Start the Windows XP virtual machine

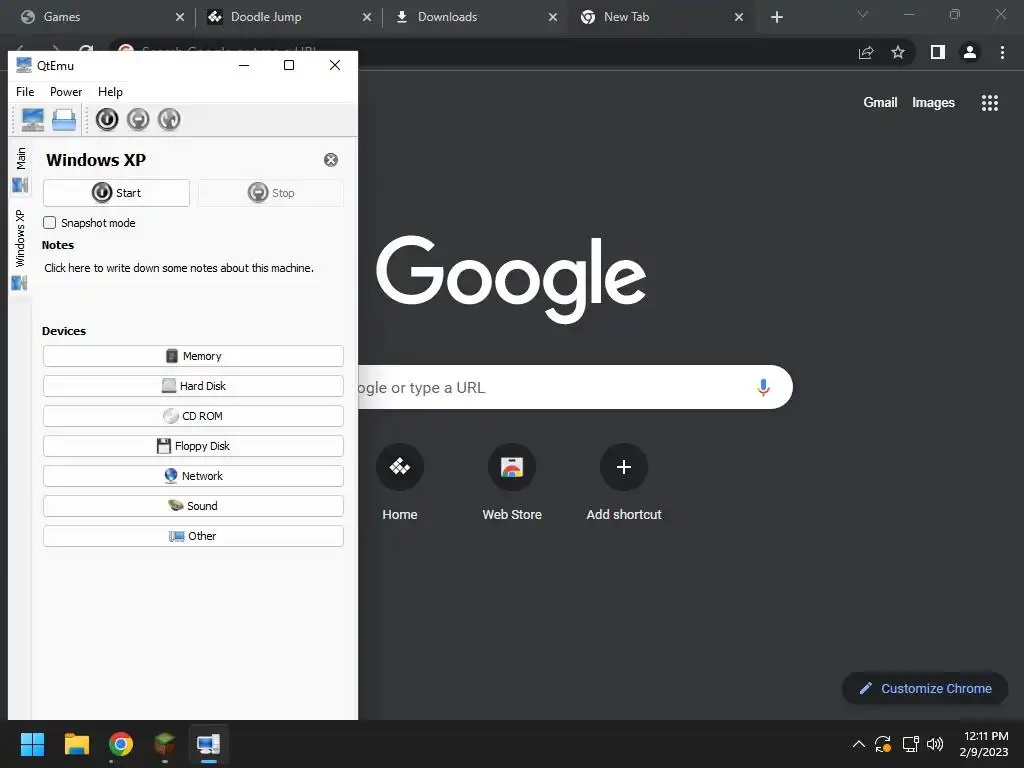pos(116,193)
